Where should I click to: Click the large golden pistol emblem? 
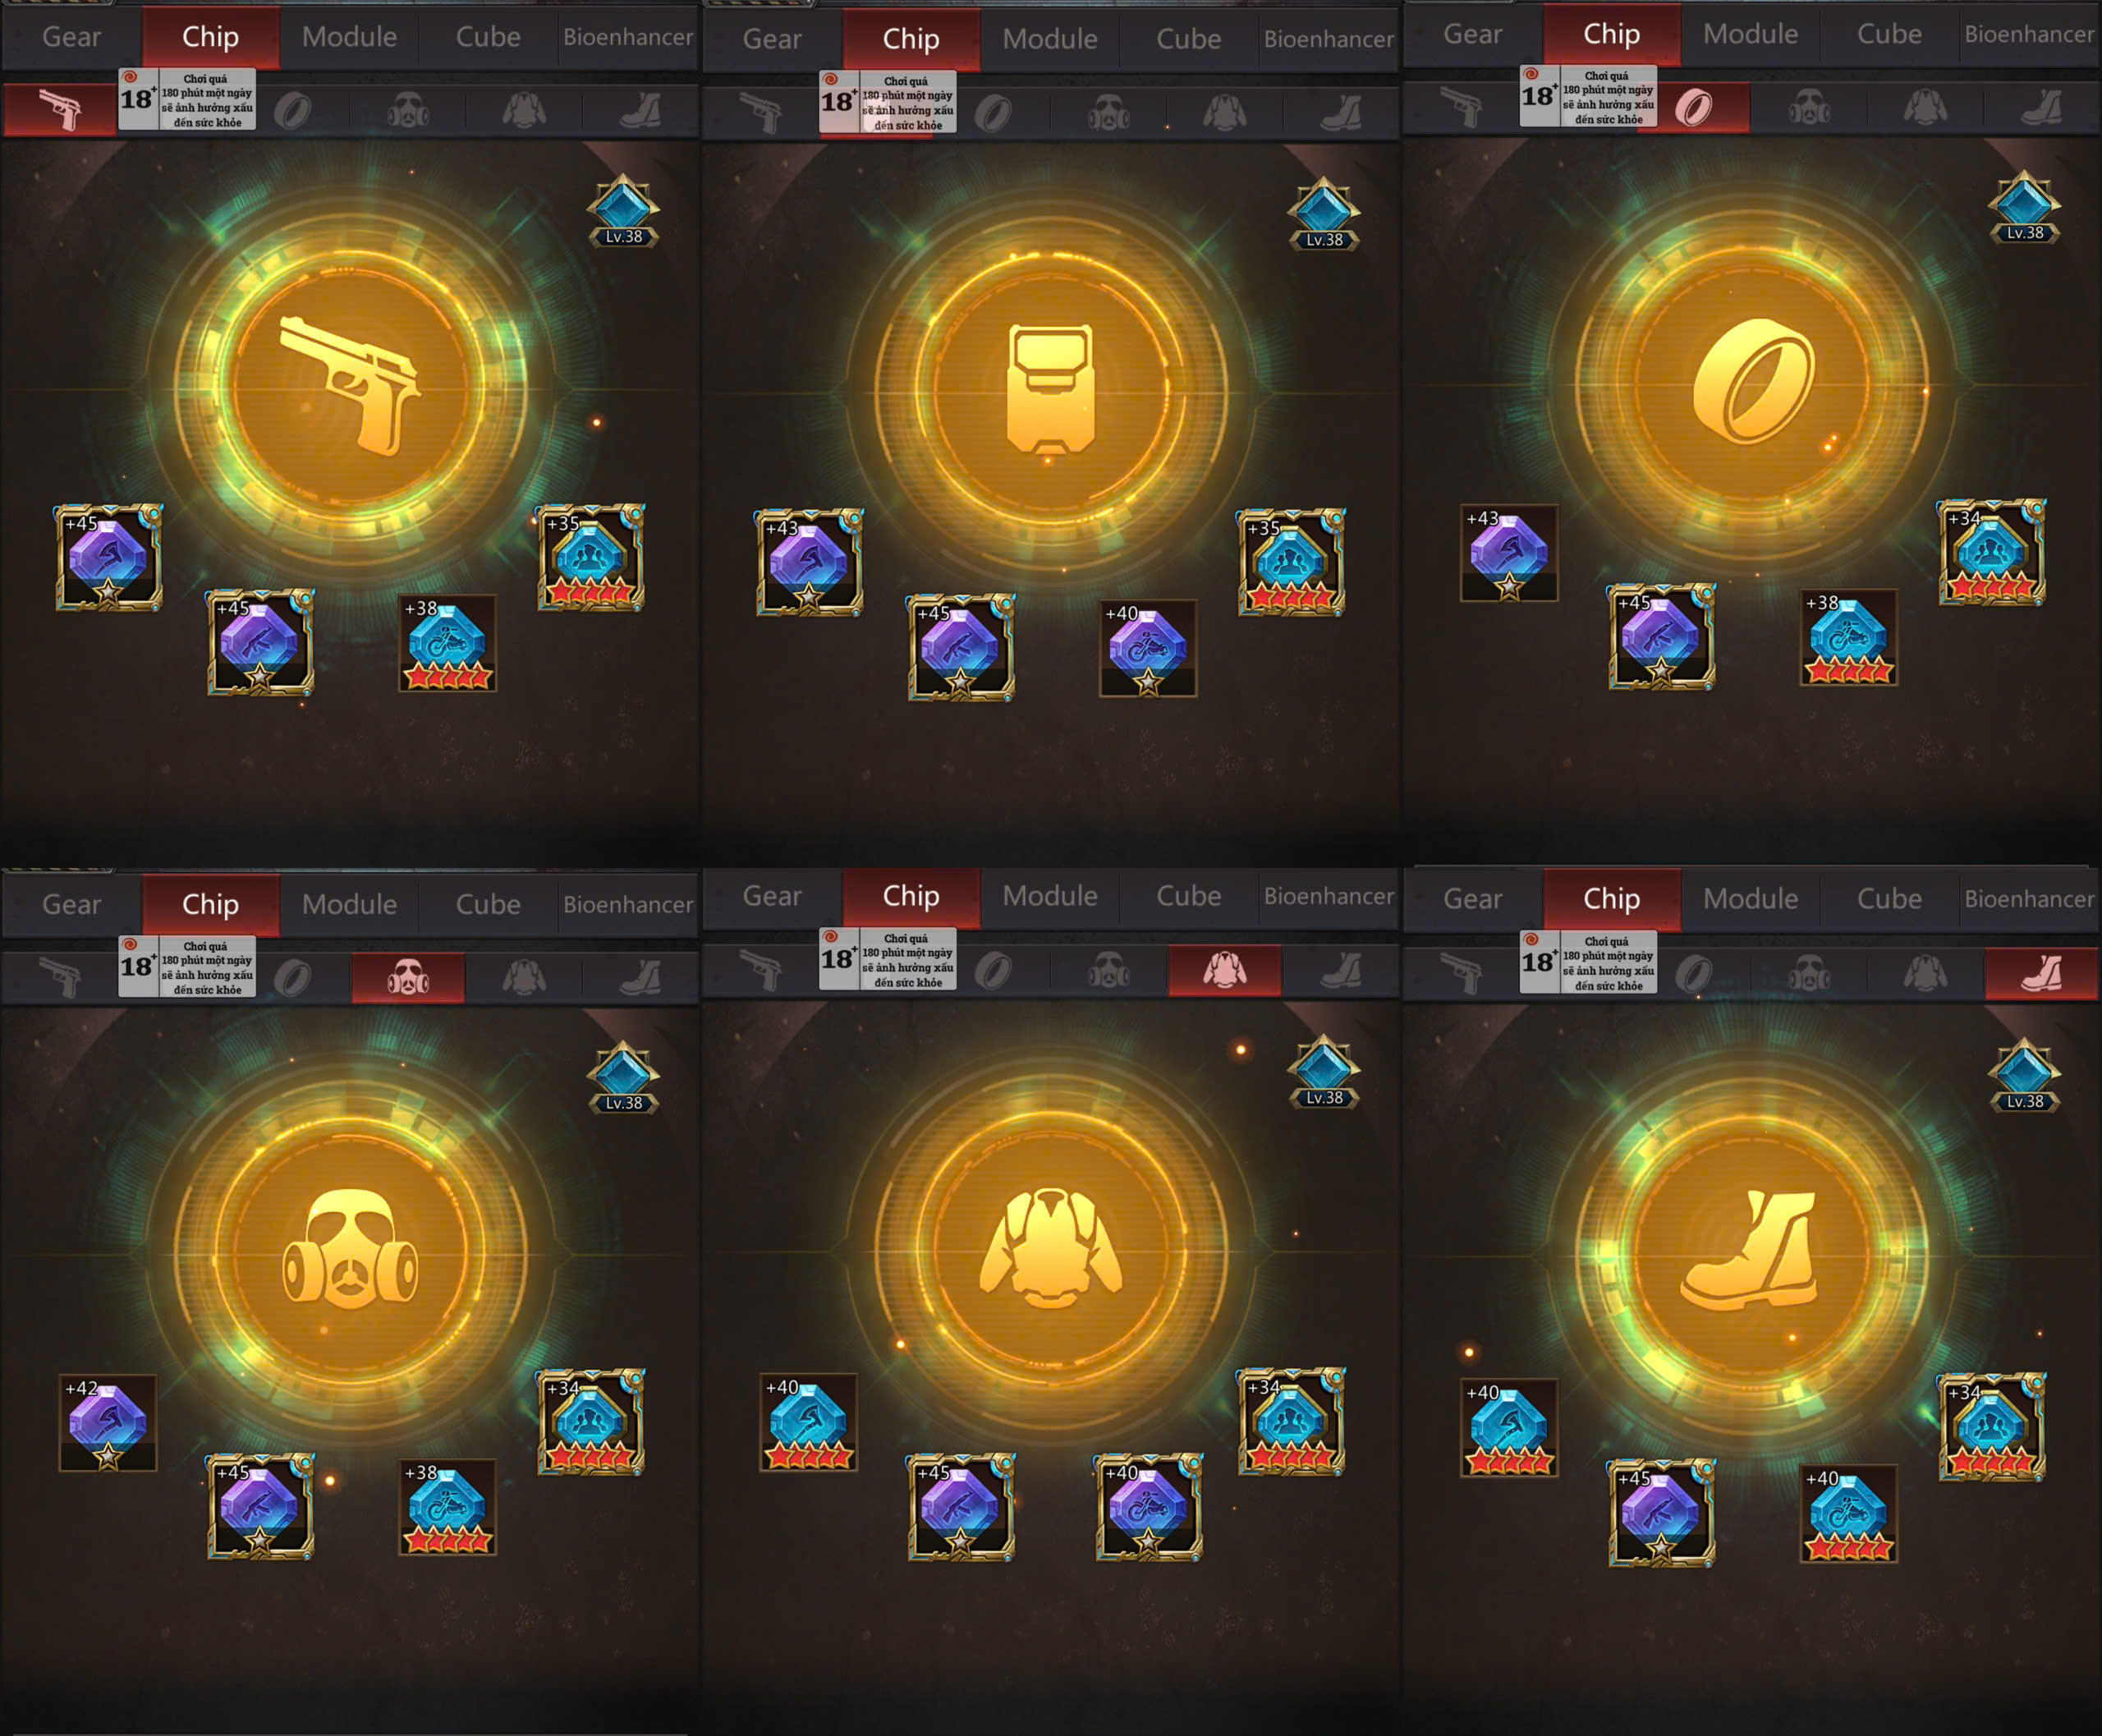350,385
